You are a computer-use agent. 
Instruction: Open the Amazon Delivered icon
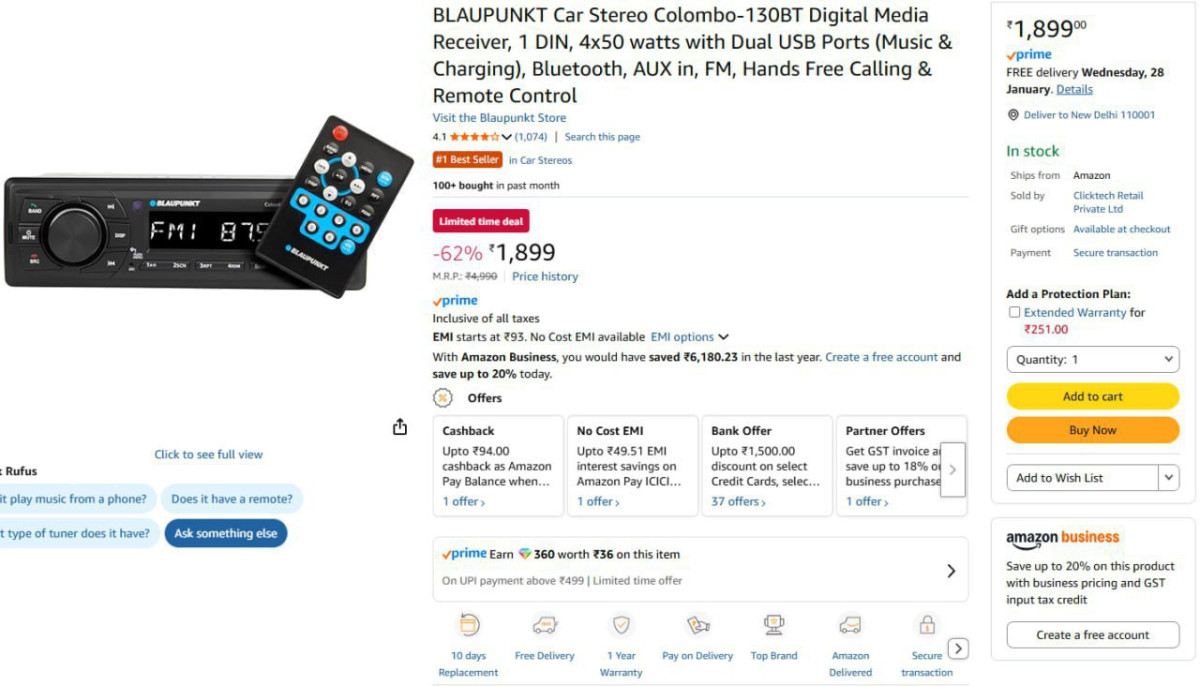coord(850,625)
